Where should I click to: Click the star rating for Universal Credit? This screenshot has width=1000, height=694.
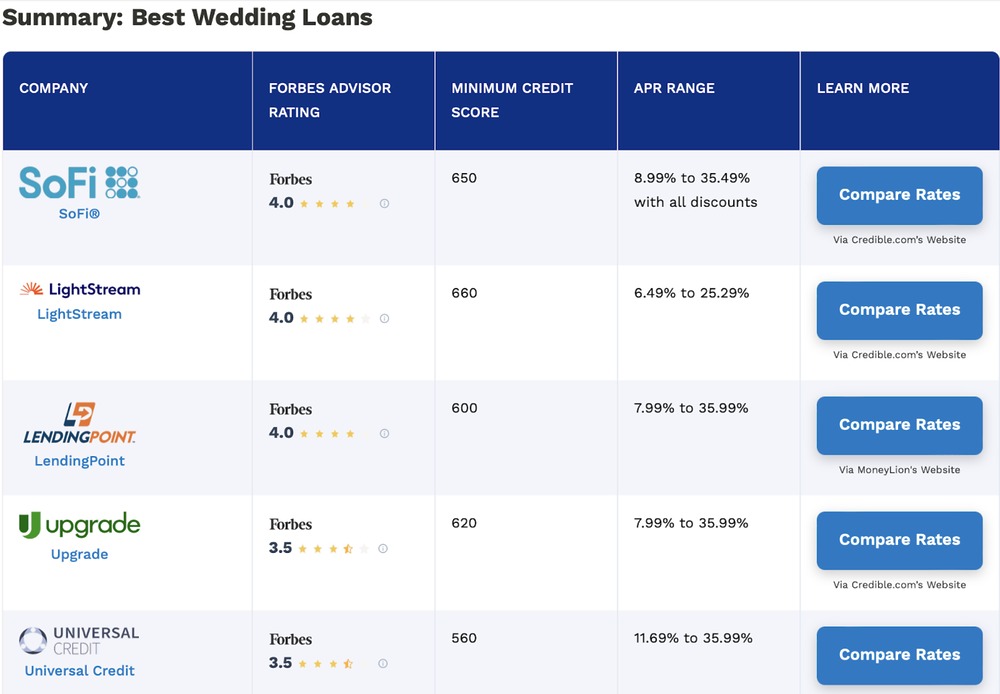[333, 663]
